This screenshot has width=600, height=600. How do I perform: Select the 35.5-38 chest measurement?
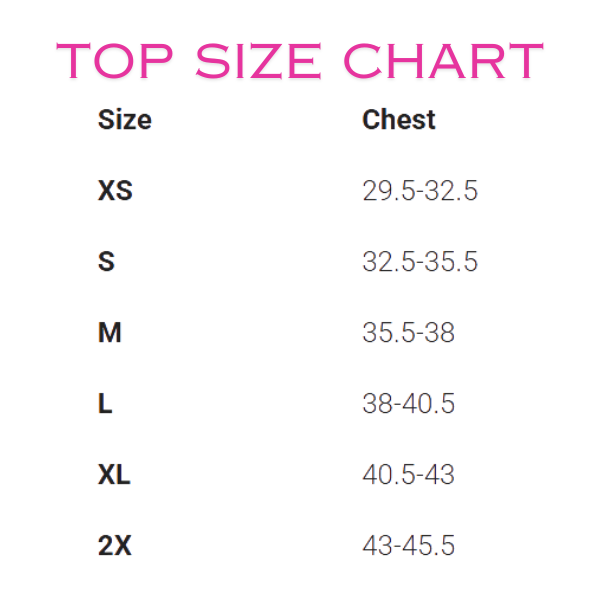409,333
